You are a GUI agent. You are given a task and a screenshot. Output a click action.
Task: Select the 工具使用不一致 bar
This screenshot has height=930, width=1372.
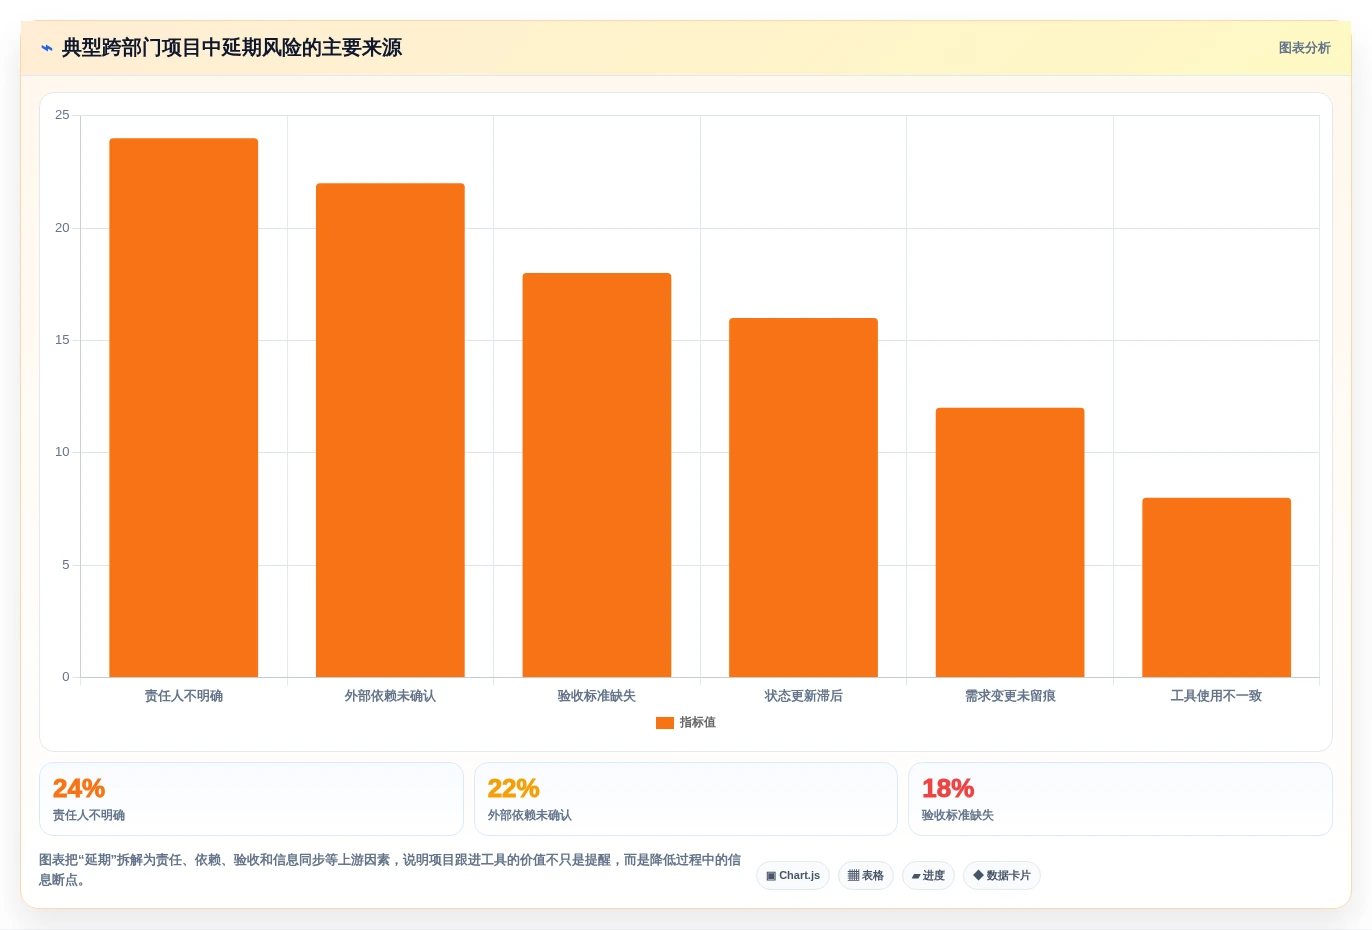[1216, 587]
